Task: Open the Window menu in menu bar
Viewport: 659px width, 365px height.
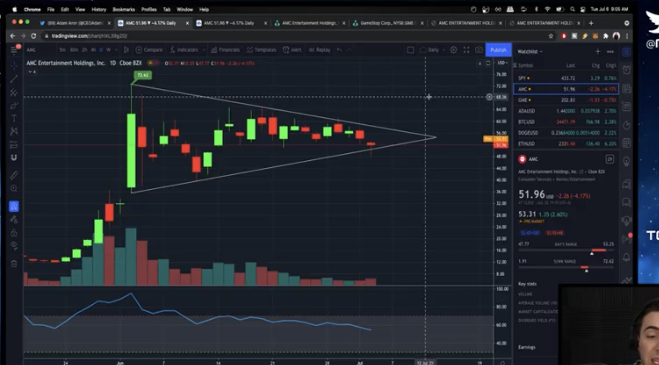Action: [x=185, y=9]
